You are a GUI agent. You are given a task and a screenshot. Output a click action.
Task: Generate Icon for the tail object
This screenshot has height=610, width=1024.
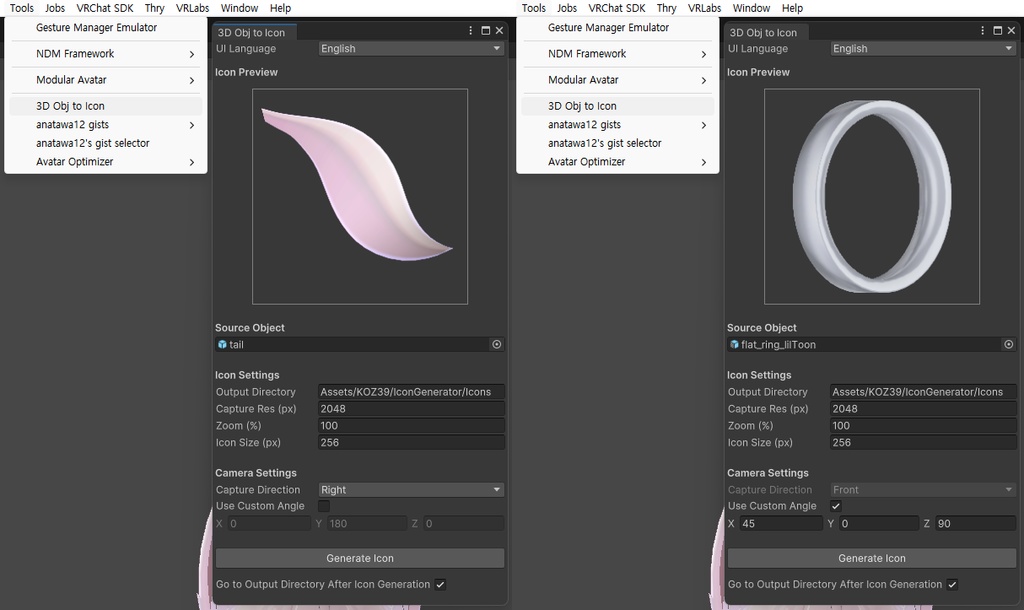click(360, 558)
